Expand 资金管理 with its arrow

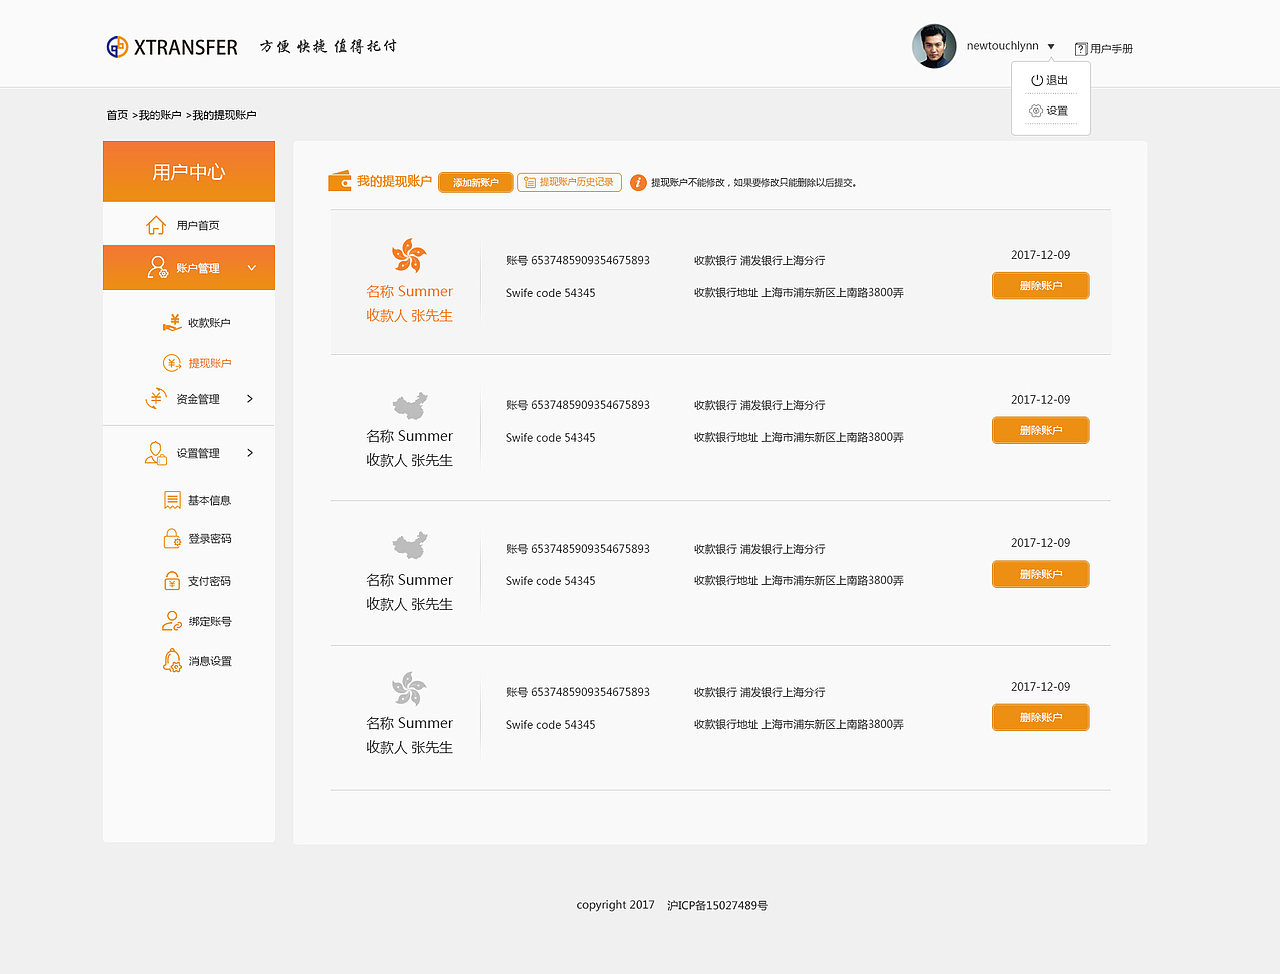[250, 399]
